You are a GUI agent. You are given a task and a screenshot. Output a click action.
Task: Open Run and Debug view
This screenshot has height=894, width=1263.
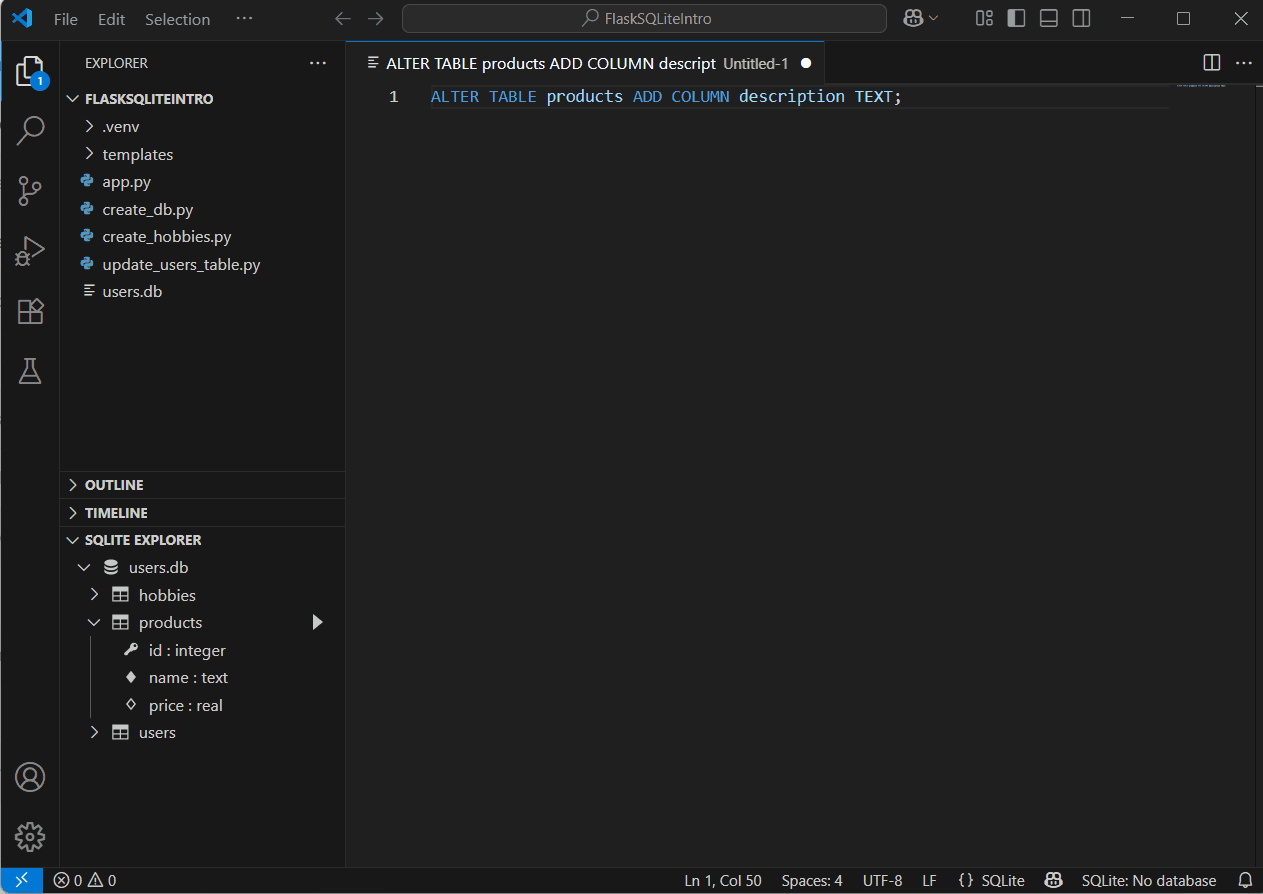tap(30, 251)
